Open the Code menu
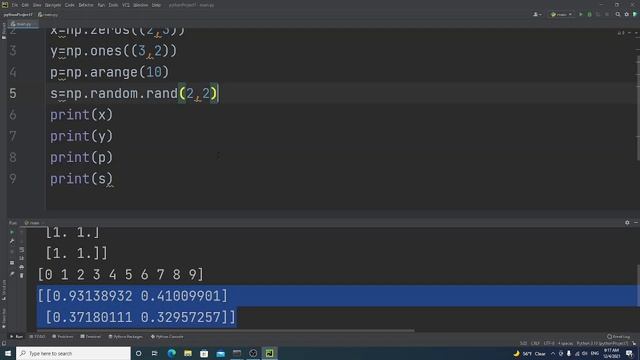 coord(70,5)
